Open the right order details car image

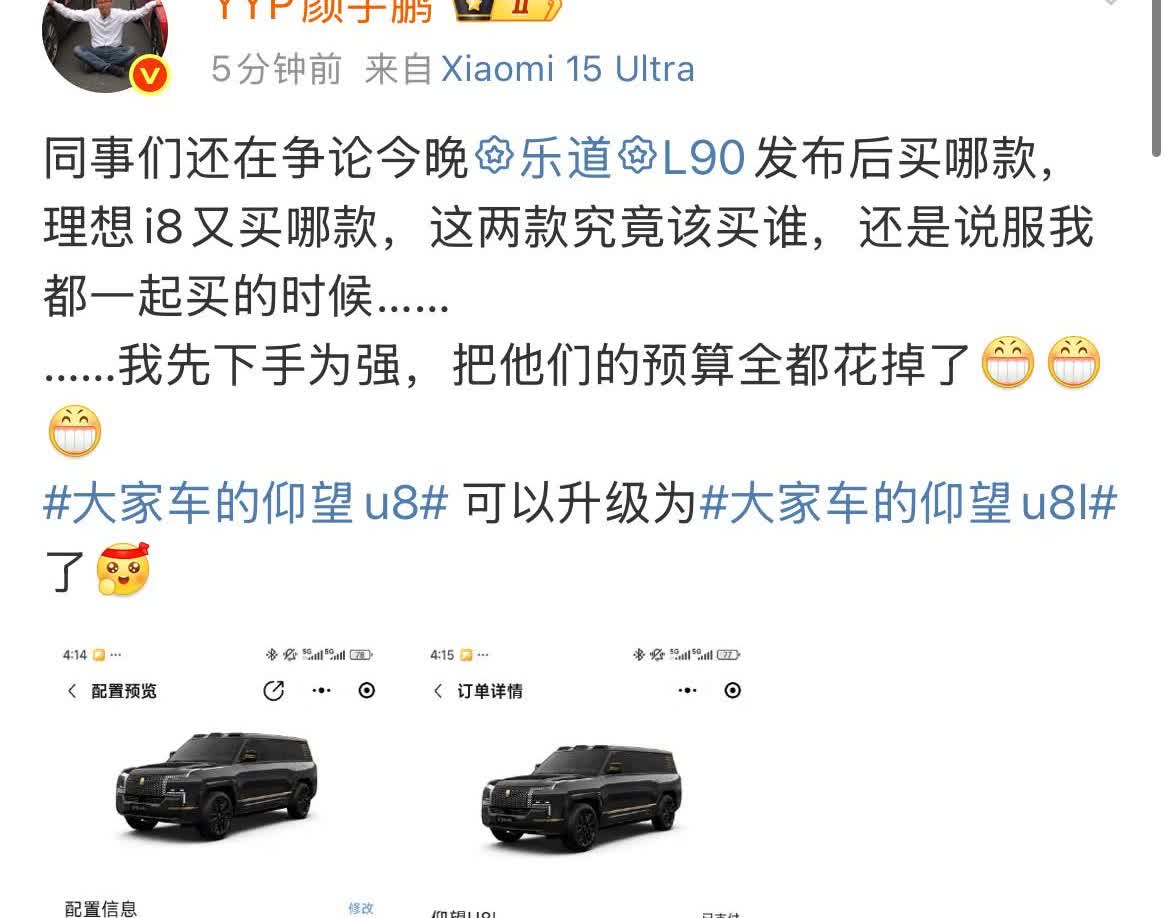(582, 797)
